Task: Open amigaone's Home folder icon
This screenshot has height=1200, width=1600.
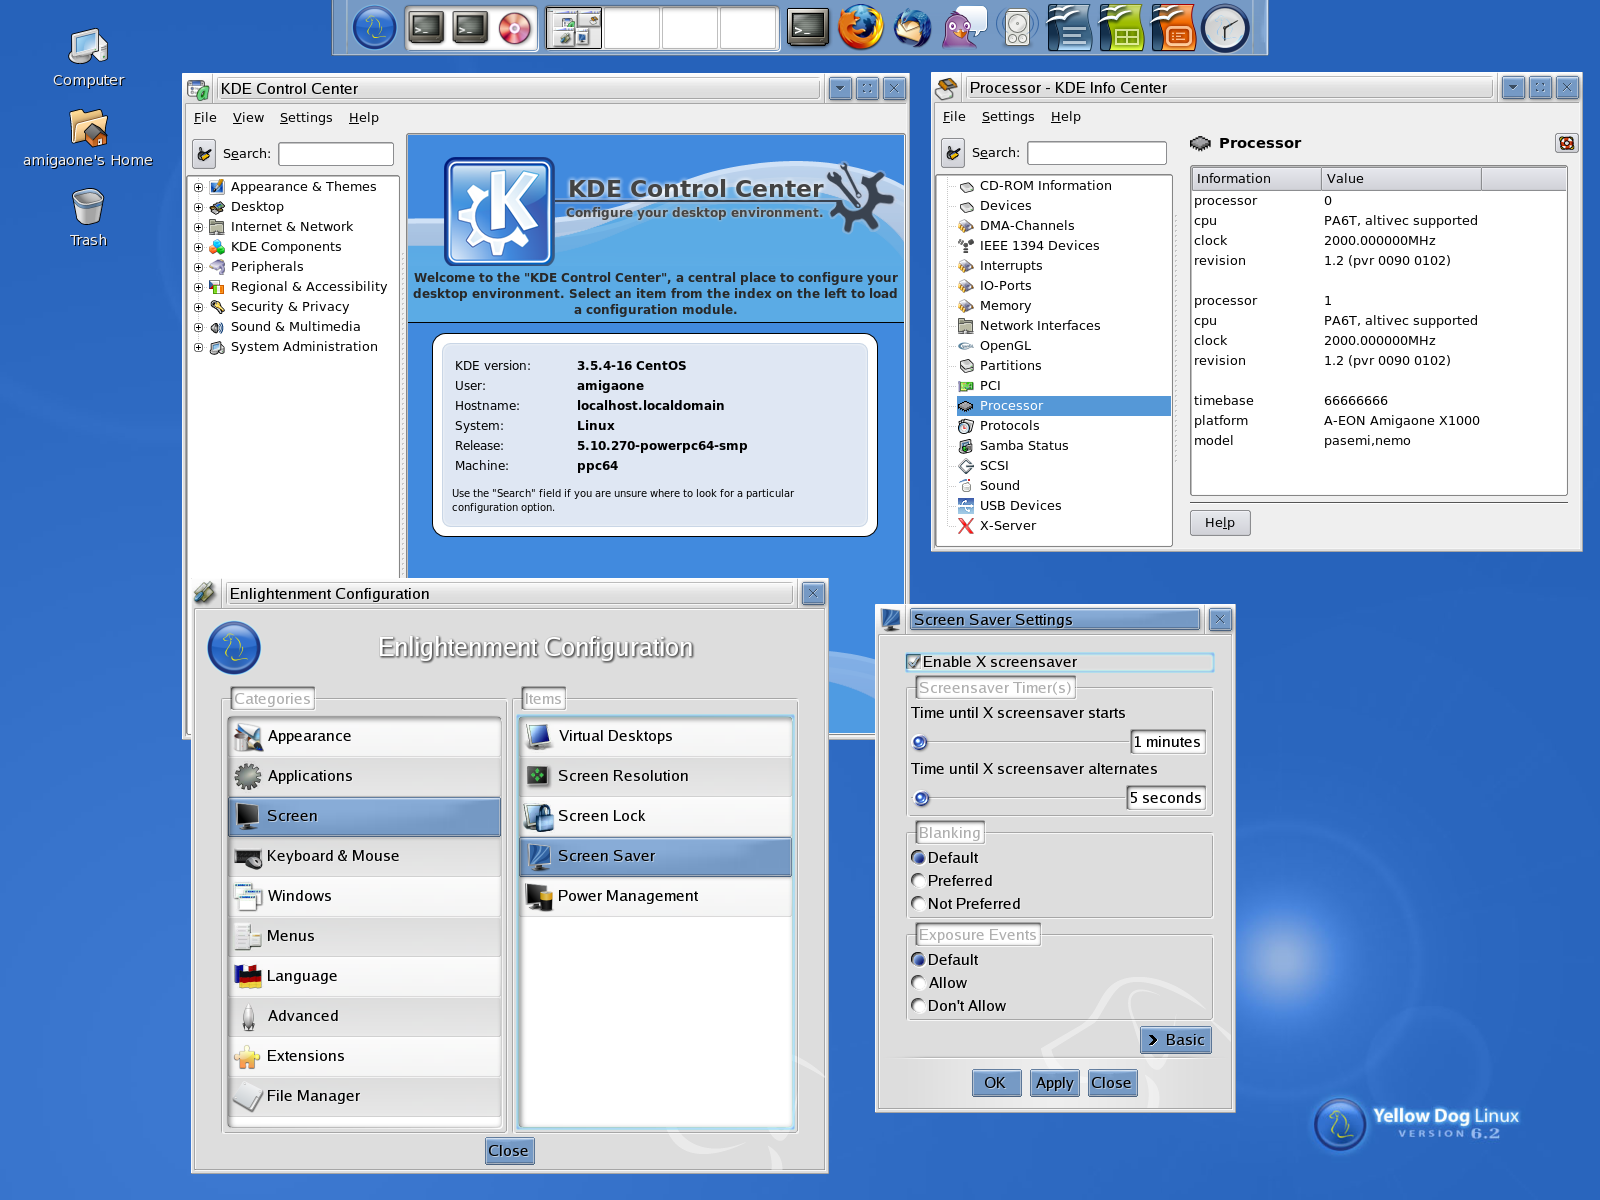Action: (88, 138)
